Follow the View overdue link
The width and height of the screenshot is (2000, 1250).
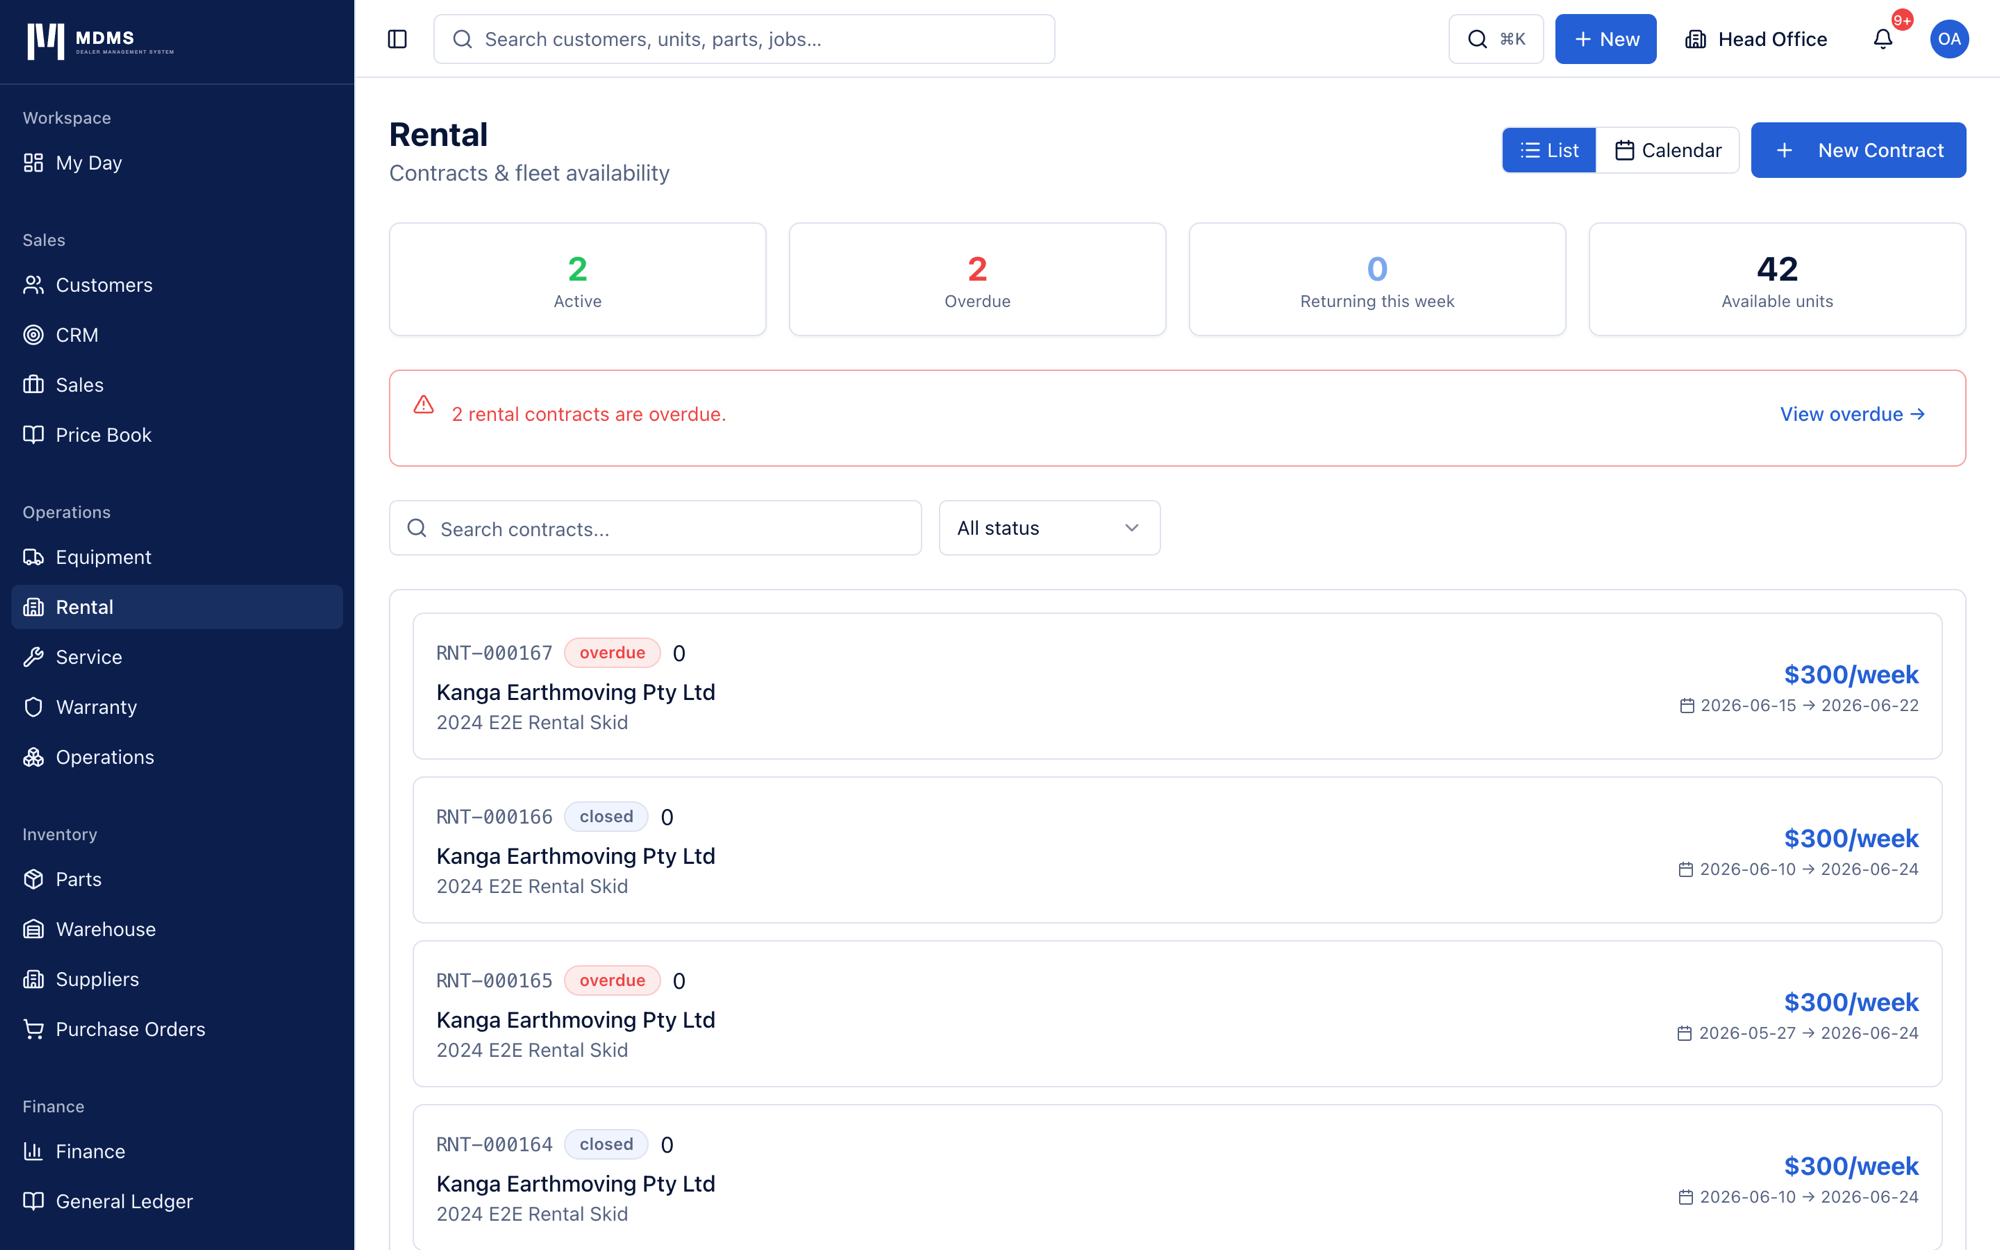click(1852, 414)
